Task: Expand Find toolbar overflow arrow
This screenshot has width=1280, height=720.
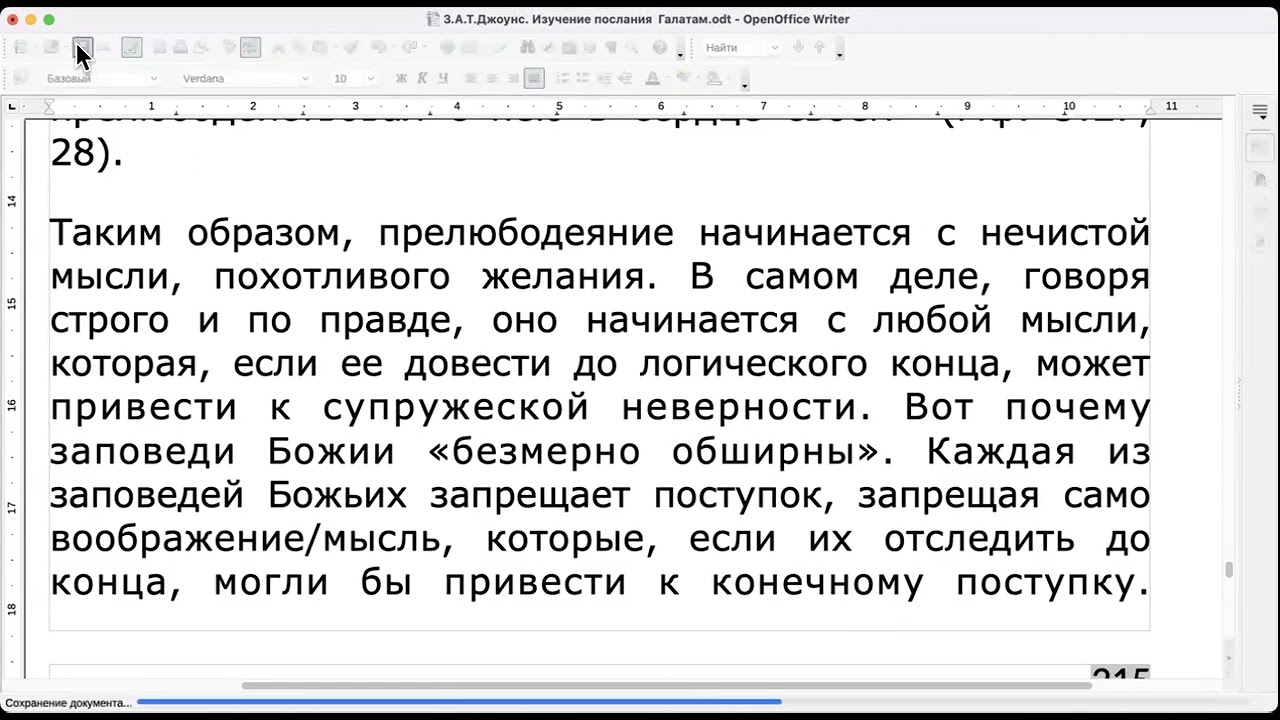Action: click(840, 49)
